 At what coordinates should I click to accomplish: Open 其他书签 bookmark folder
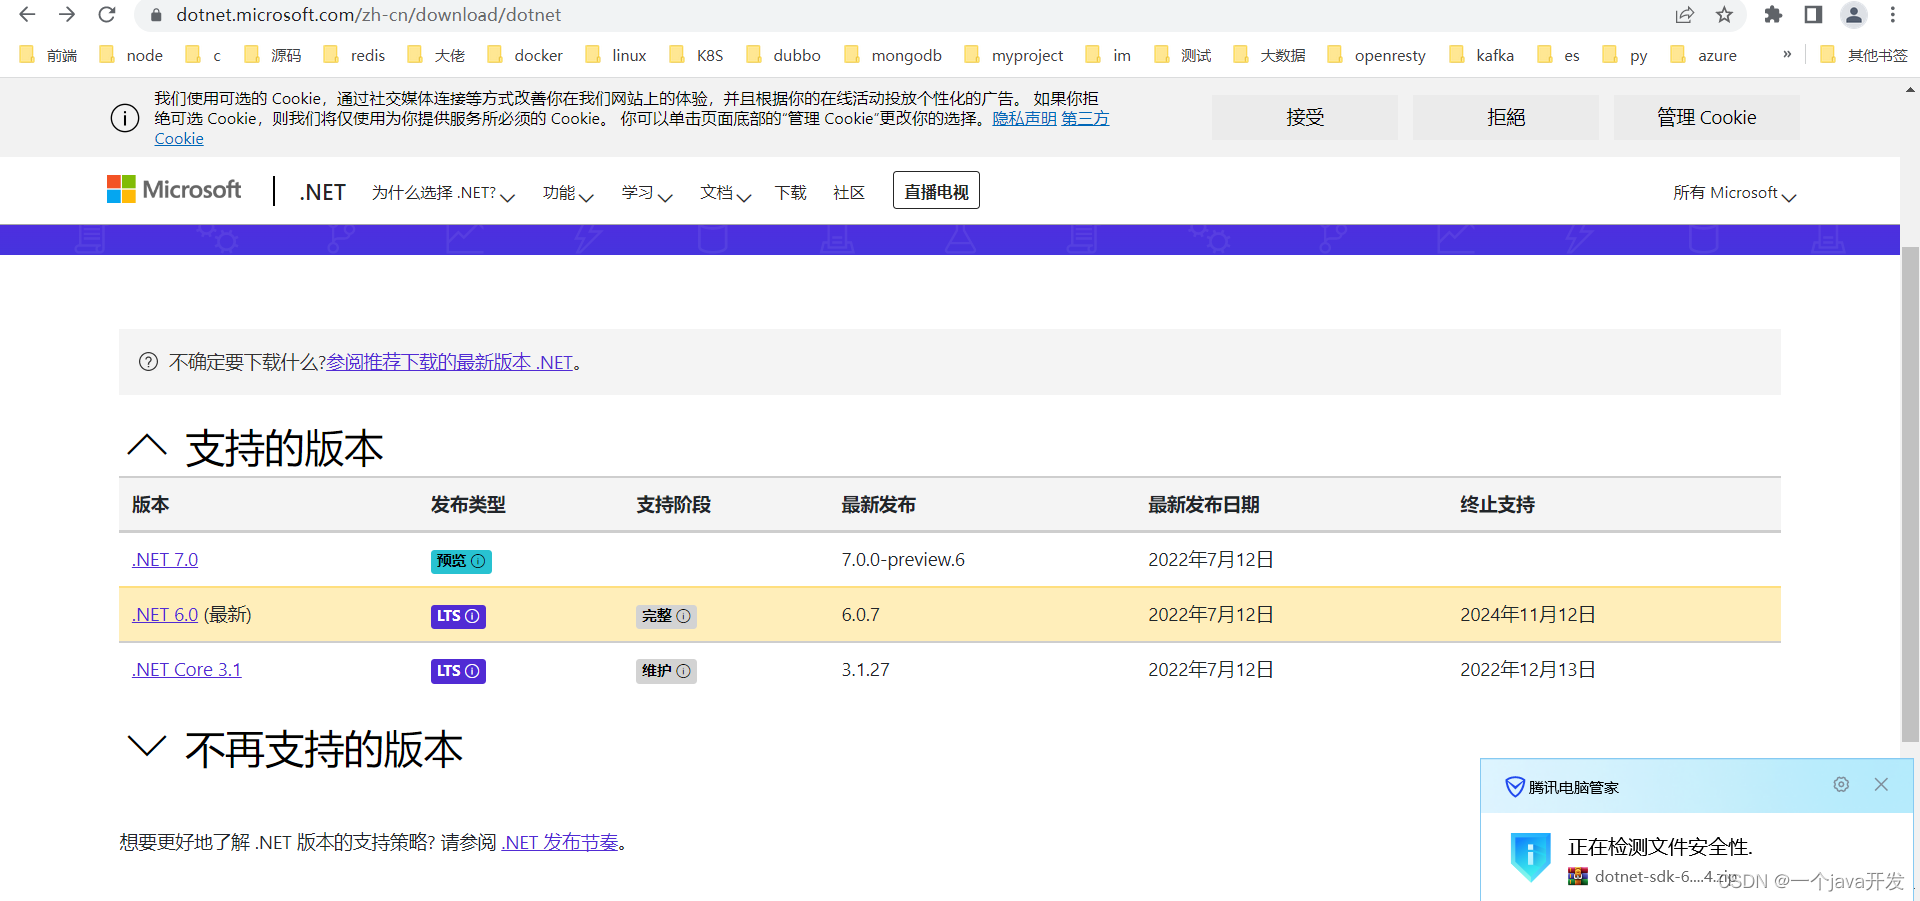coord(1863,55)
